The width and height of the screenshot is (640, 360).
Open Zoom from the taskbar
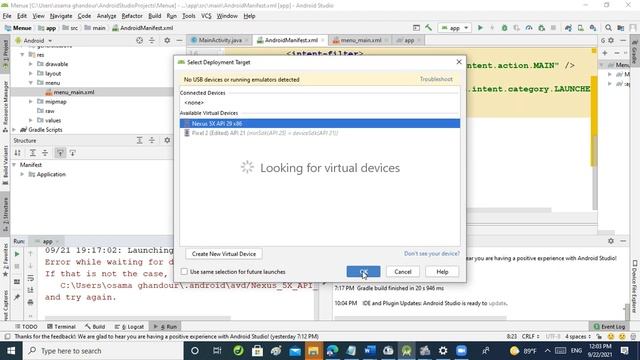pos(462,351)
